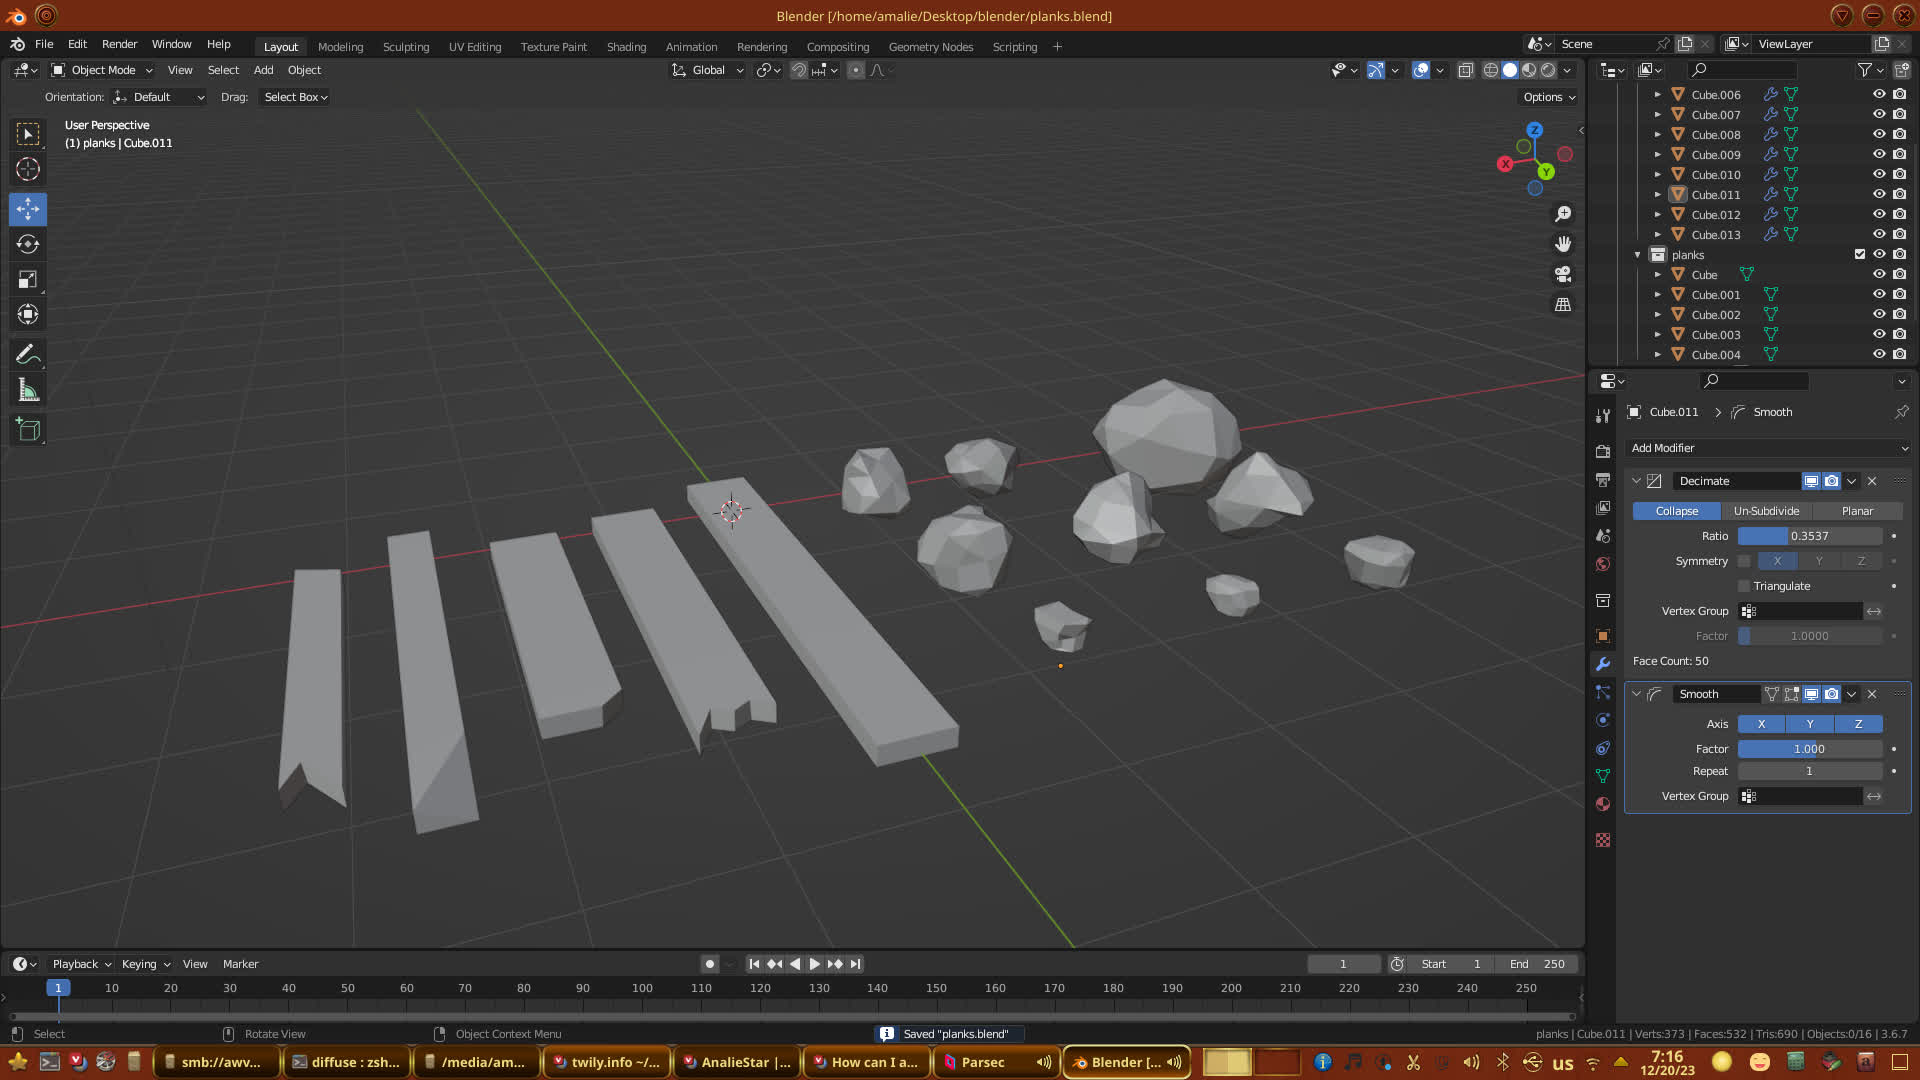Open the Render menu
This screenshot has height=1080, width=1920.
click(119, 44)
